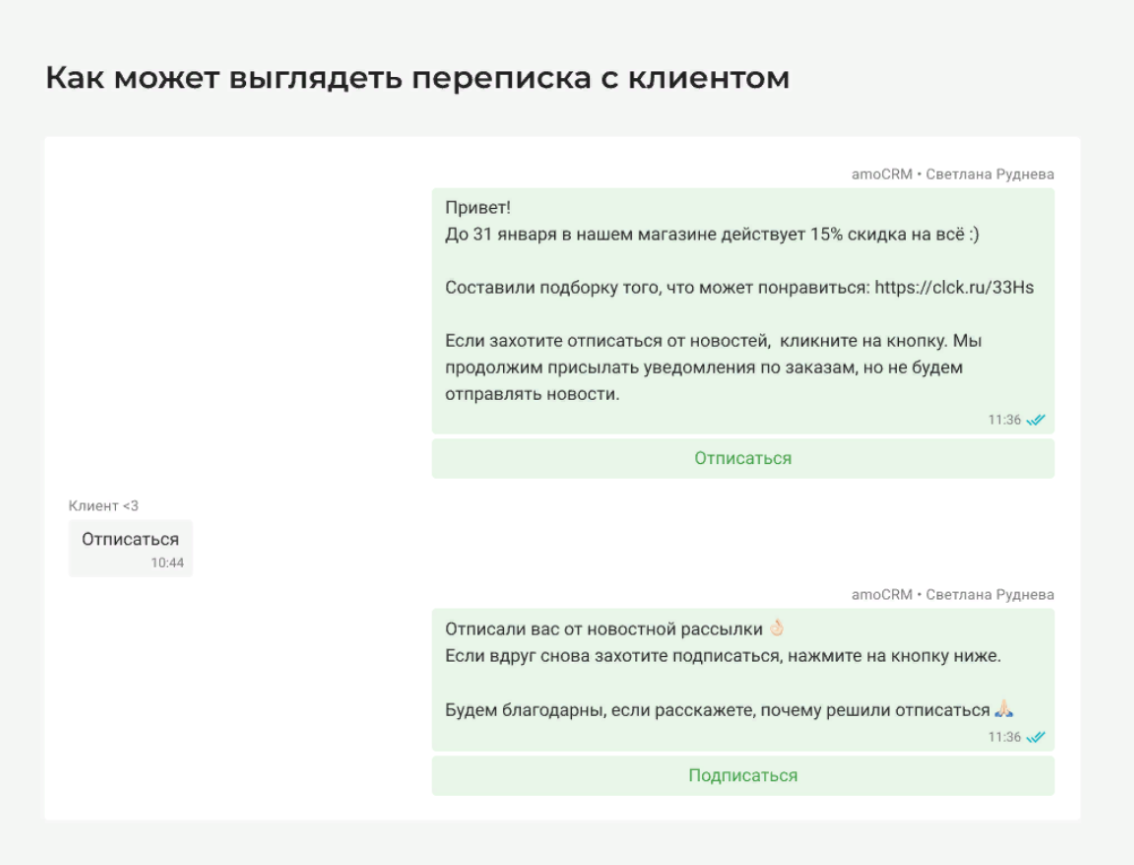Click the 'Привет!' greeting text

pos(478,208)
